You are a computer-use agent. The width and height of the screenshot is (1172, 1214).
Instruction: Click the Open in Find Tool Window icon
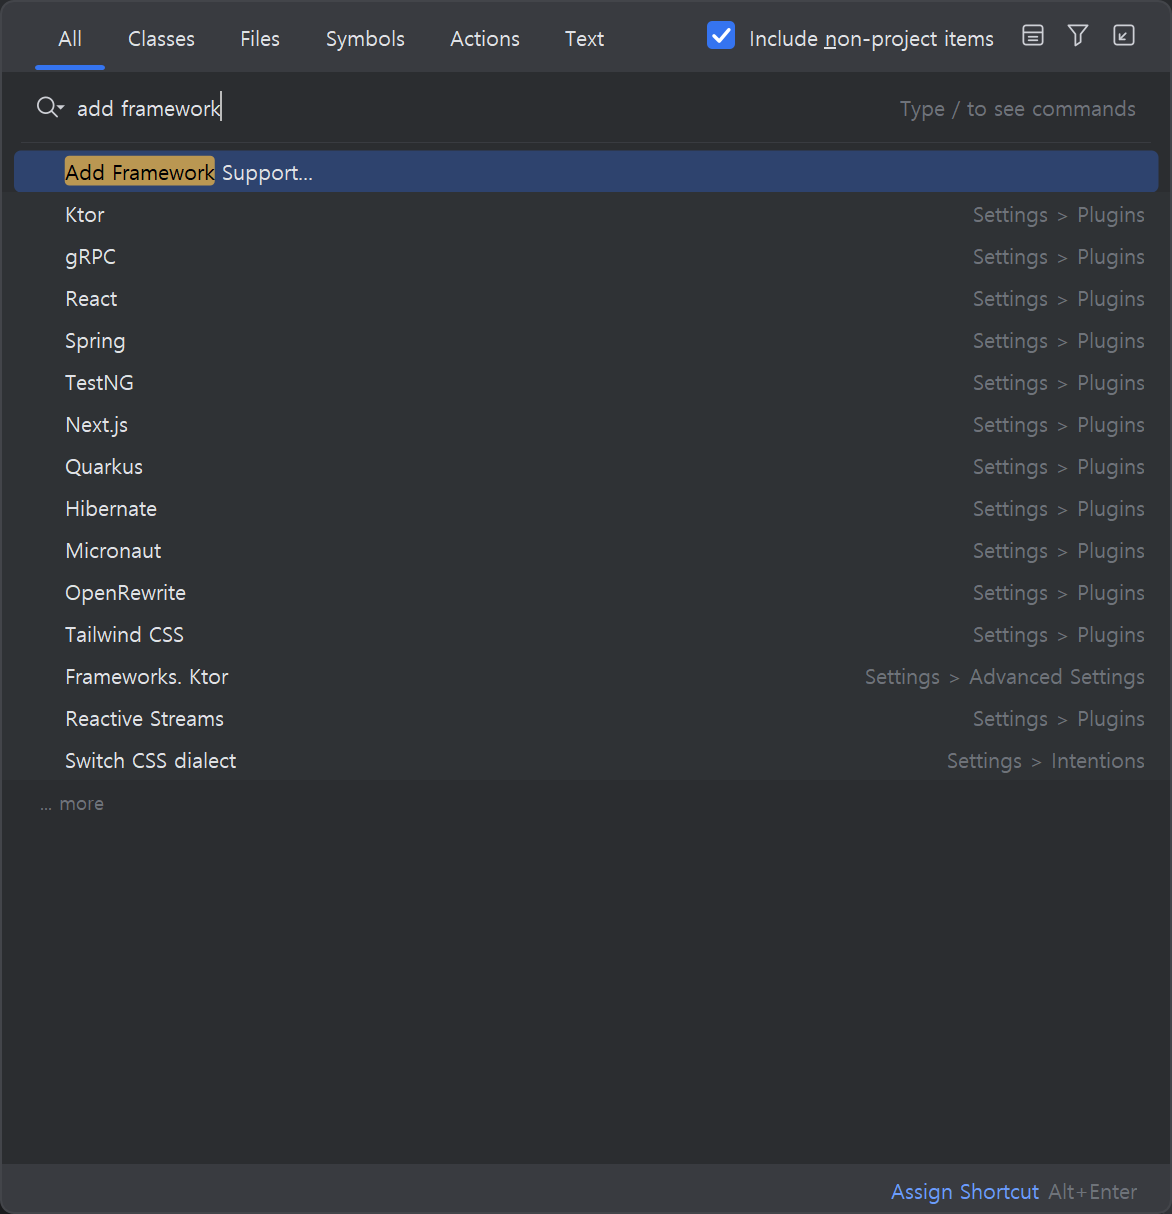1123,36
